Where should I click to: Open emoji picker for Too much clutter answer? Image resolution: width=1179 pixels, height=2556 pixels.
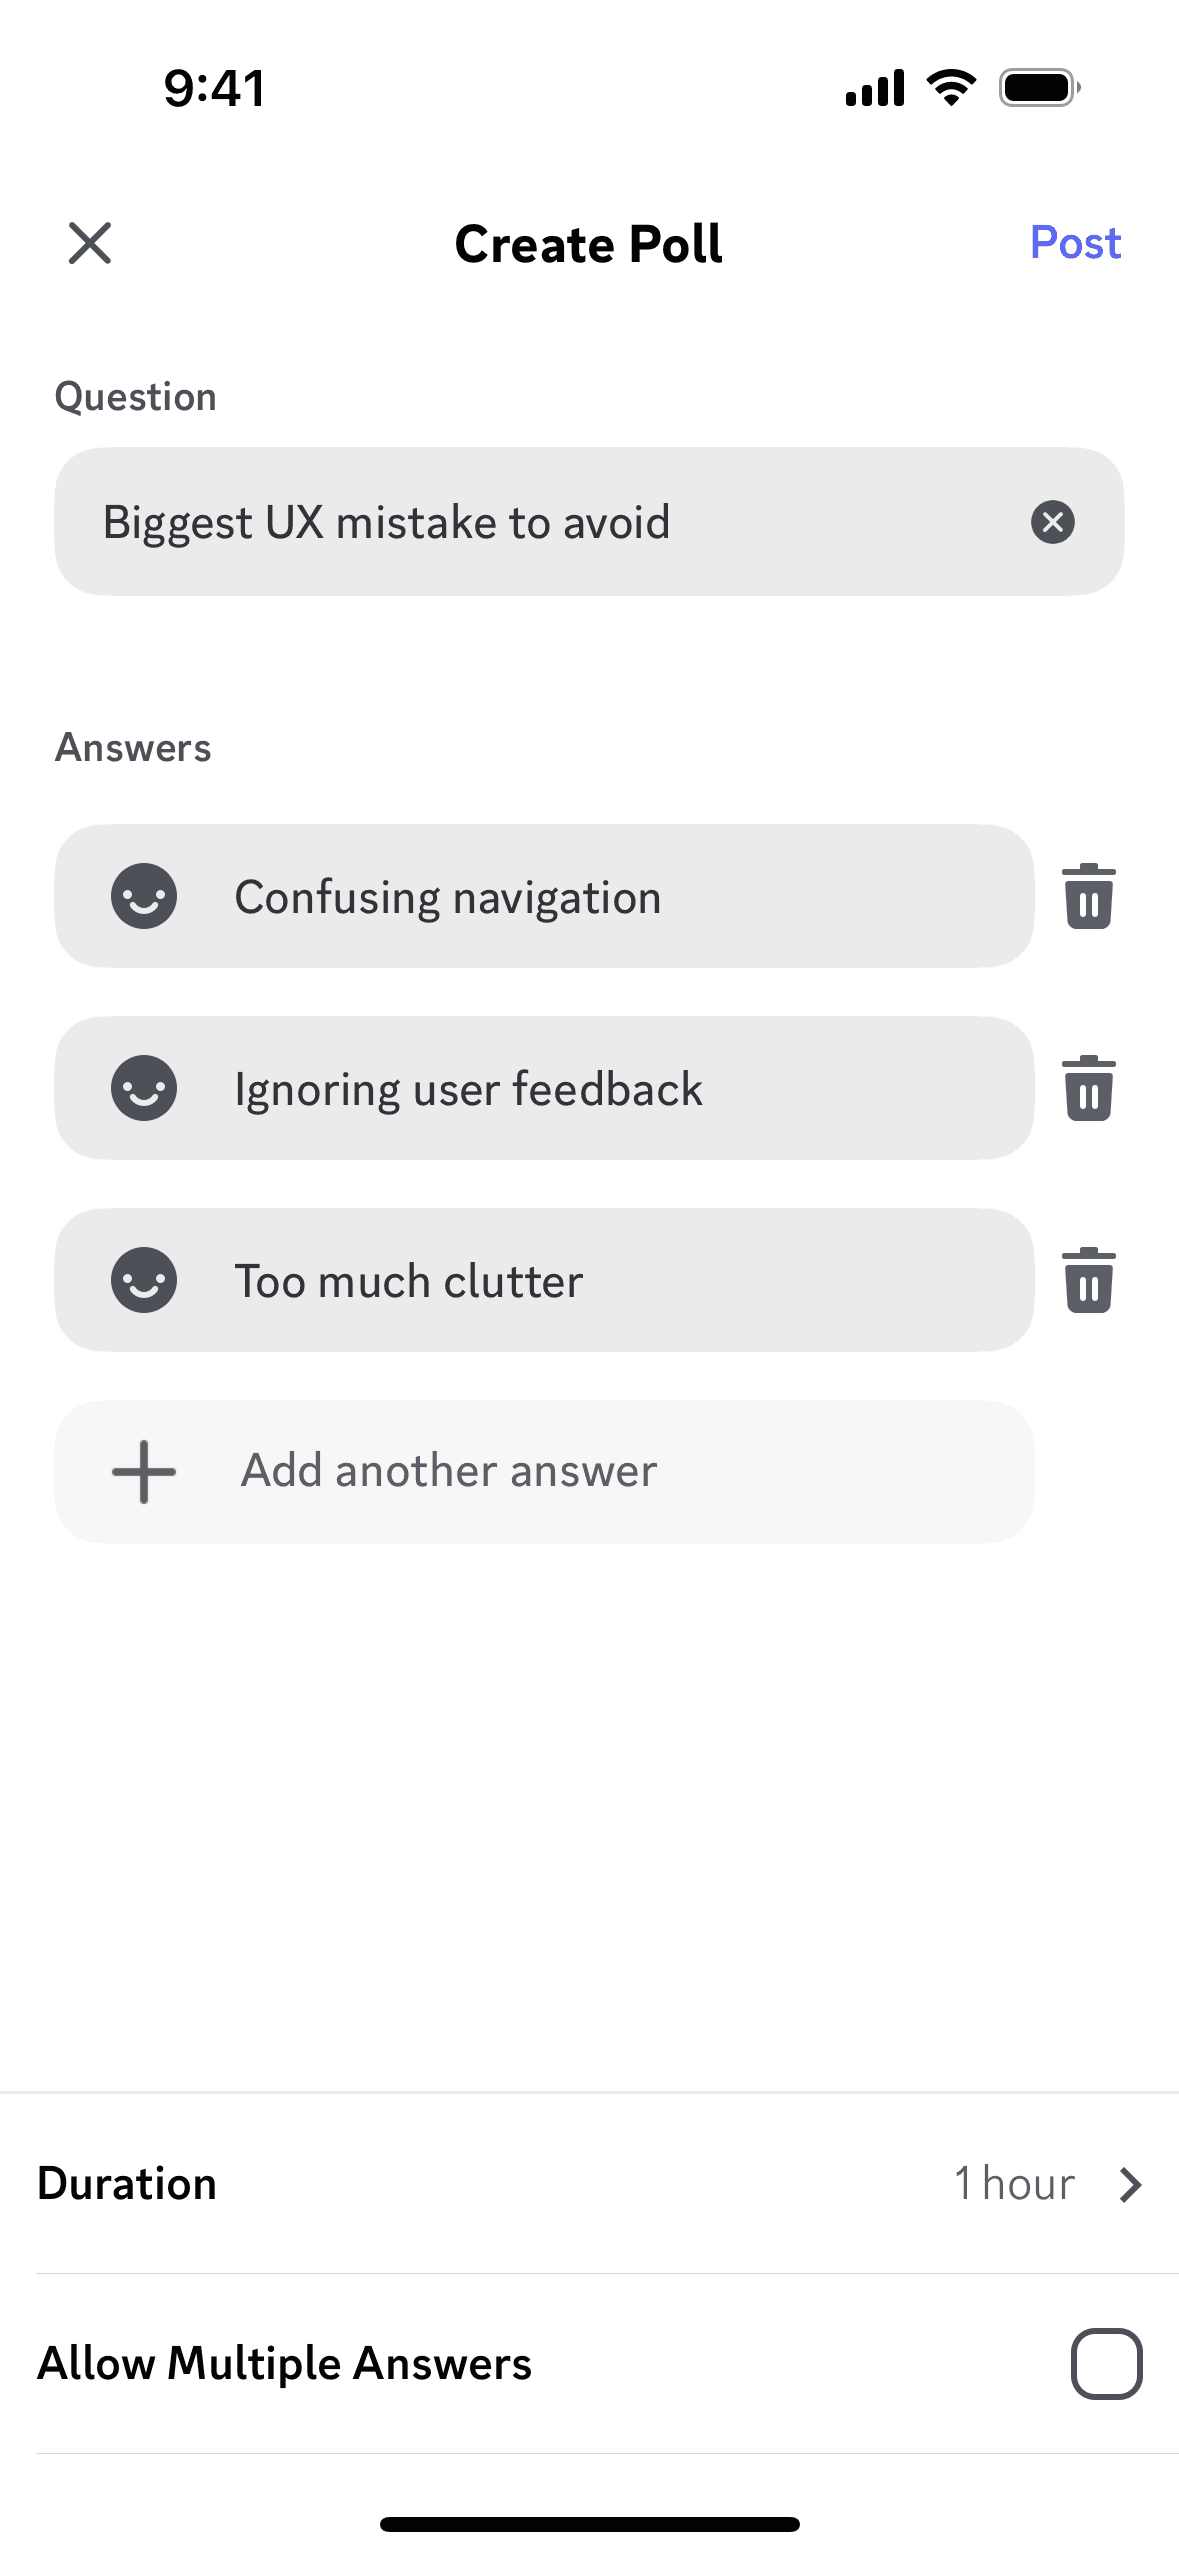point(143,1280)
